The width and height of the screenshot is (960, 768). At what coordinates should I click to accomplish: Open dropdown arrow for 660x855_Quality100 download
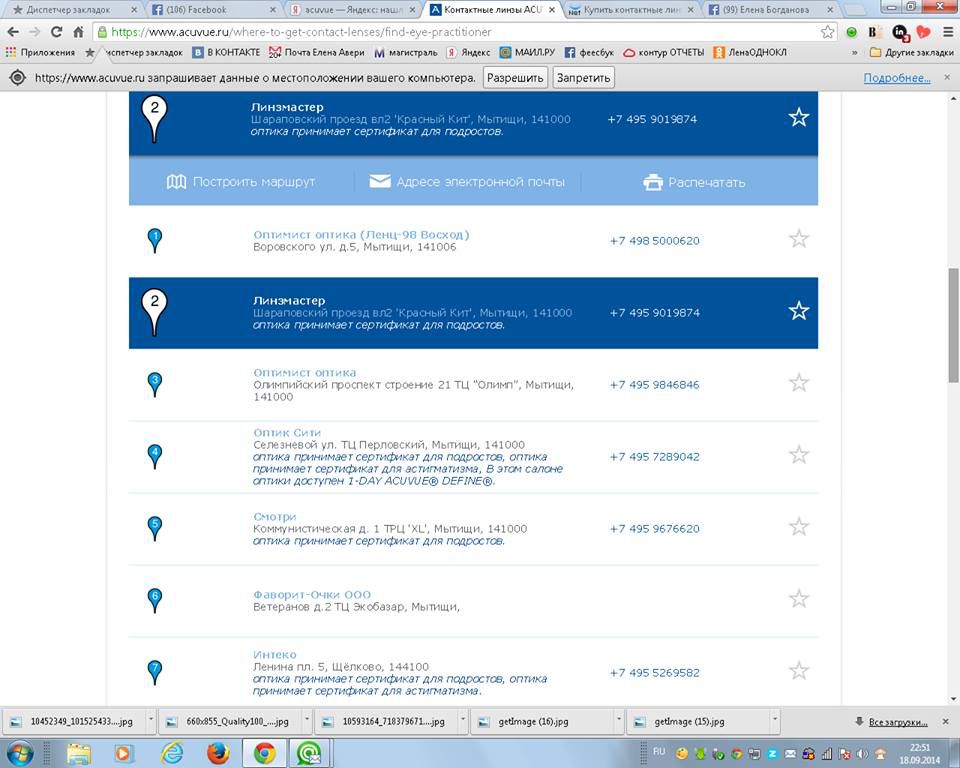pos(305,720)
